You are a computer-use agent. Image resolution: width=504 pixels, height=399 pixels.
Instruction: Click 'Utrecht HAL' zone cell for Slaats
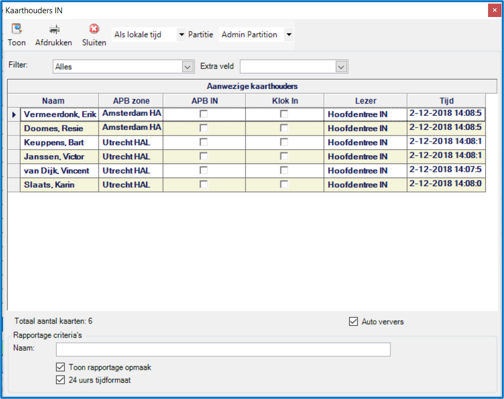[x=131, y=185]
